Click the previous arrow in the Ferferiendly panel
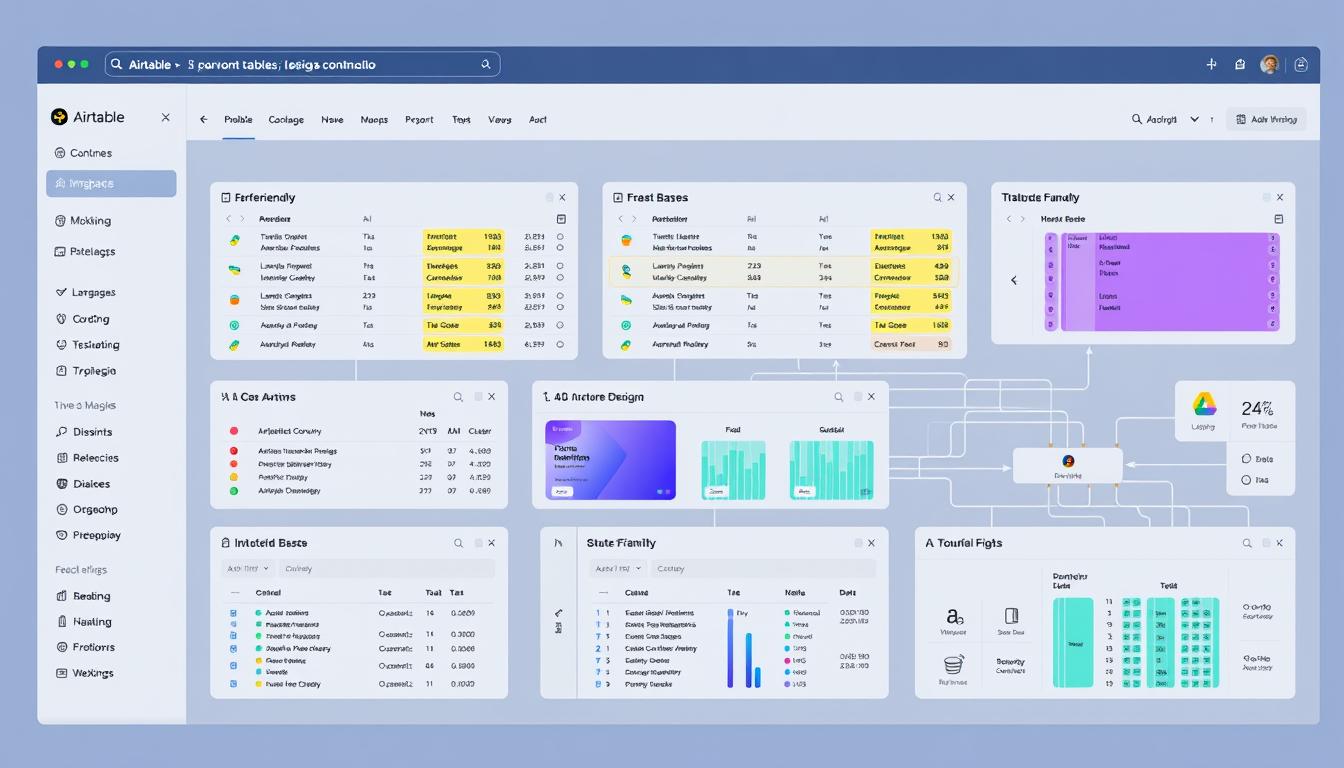This screenshot has height=768, width=1344. [228, 218]
